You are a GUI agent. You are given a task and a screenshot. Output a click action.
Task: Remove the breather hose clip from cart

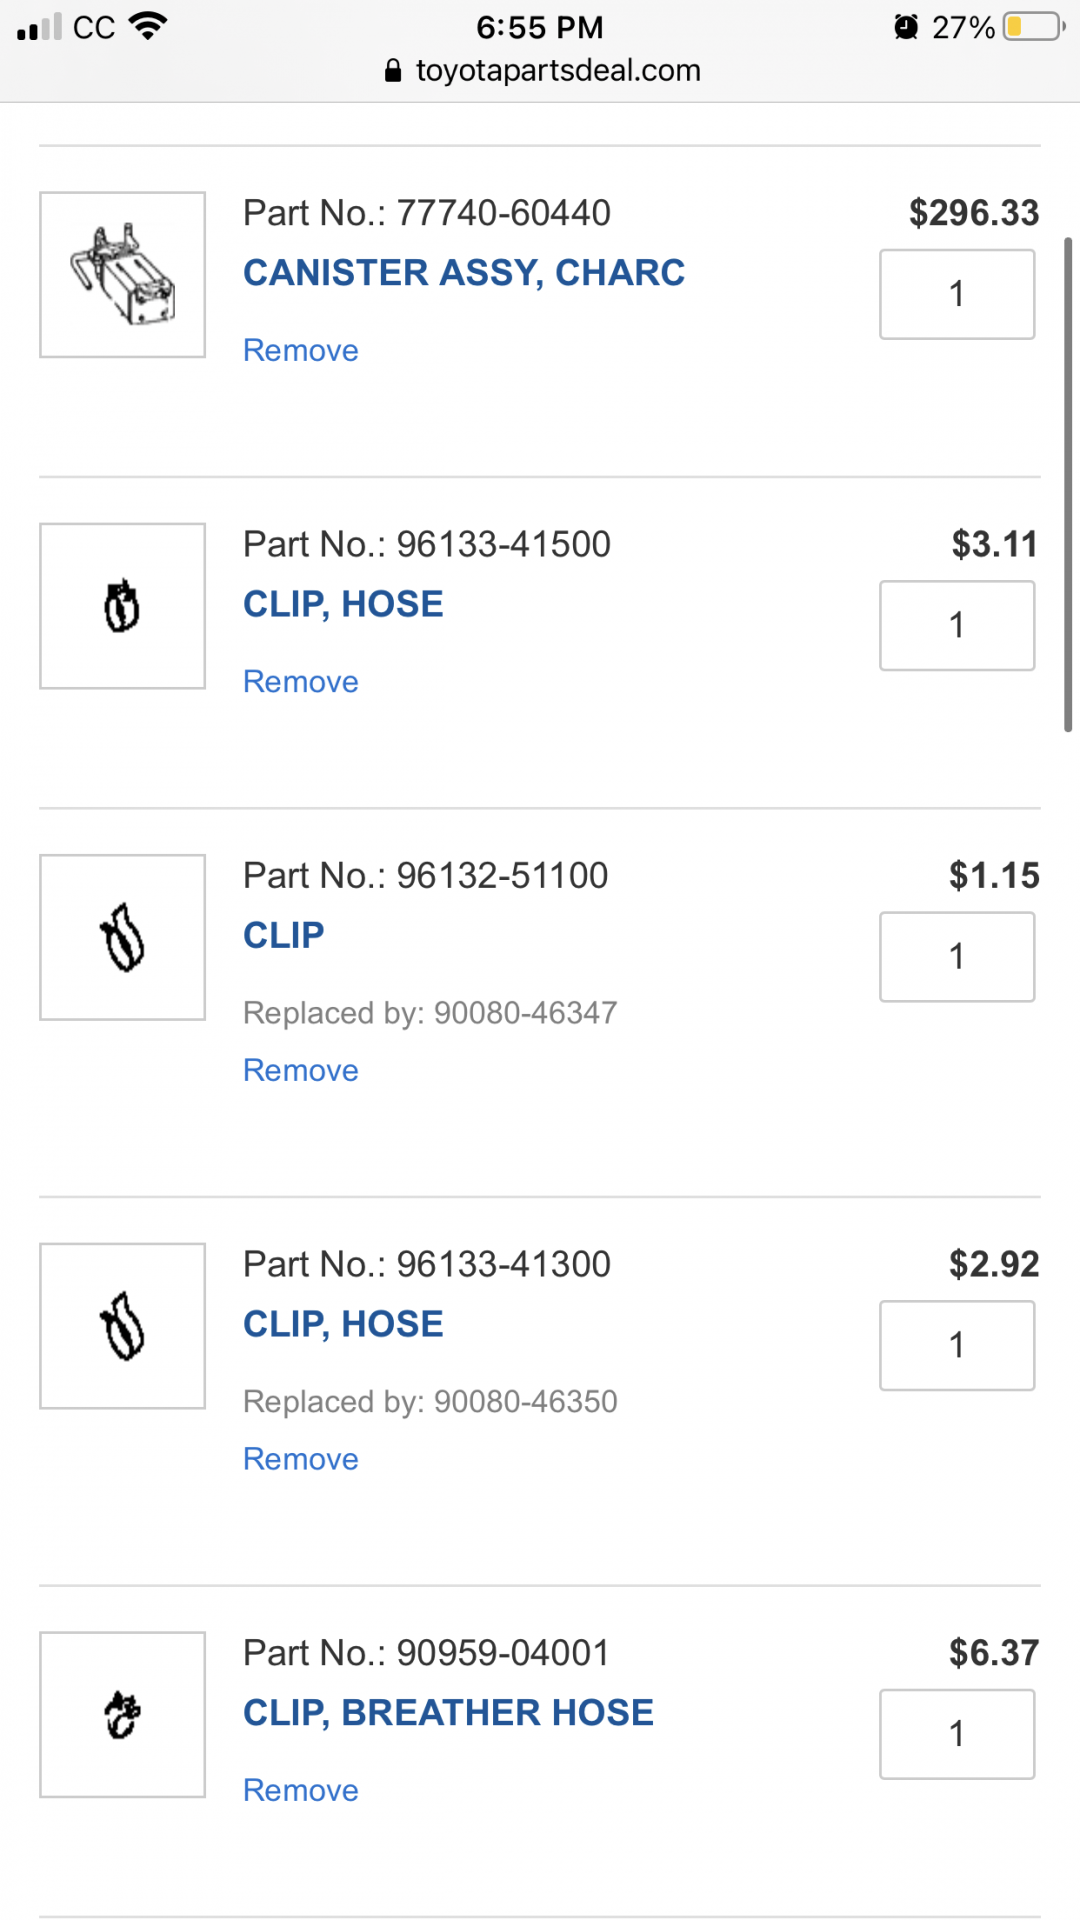(301, 1790)
